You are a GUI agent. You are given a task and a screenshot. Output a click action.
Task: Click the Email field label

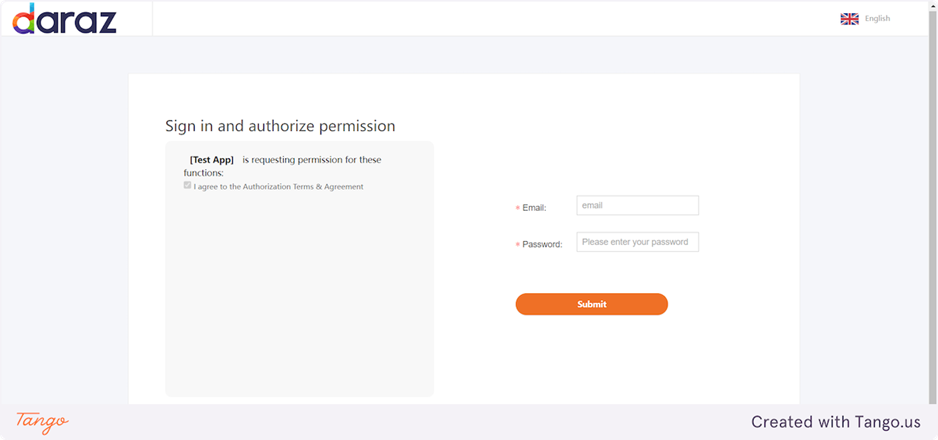pyautogui.click(x=534, y=208)
